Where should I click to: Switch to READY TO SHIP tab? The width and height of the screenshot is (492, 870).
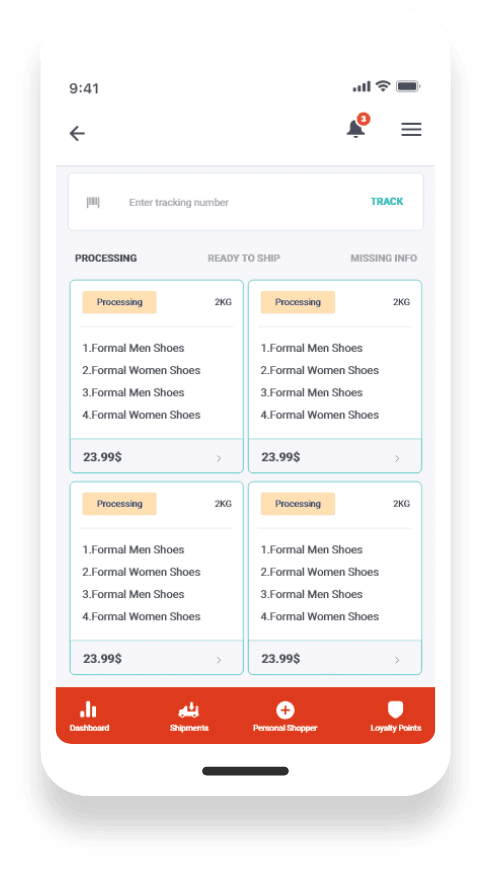pyautogui.click(x=244, y=258)
